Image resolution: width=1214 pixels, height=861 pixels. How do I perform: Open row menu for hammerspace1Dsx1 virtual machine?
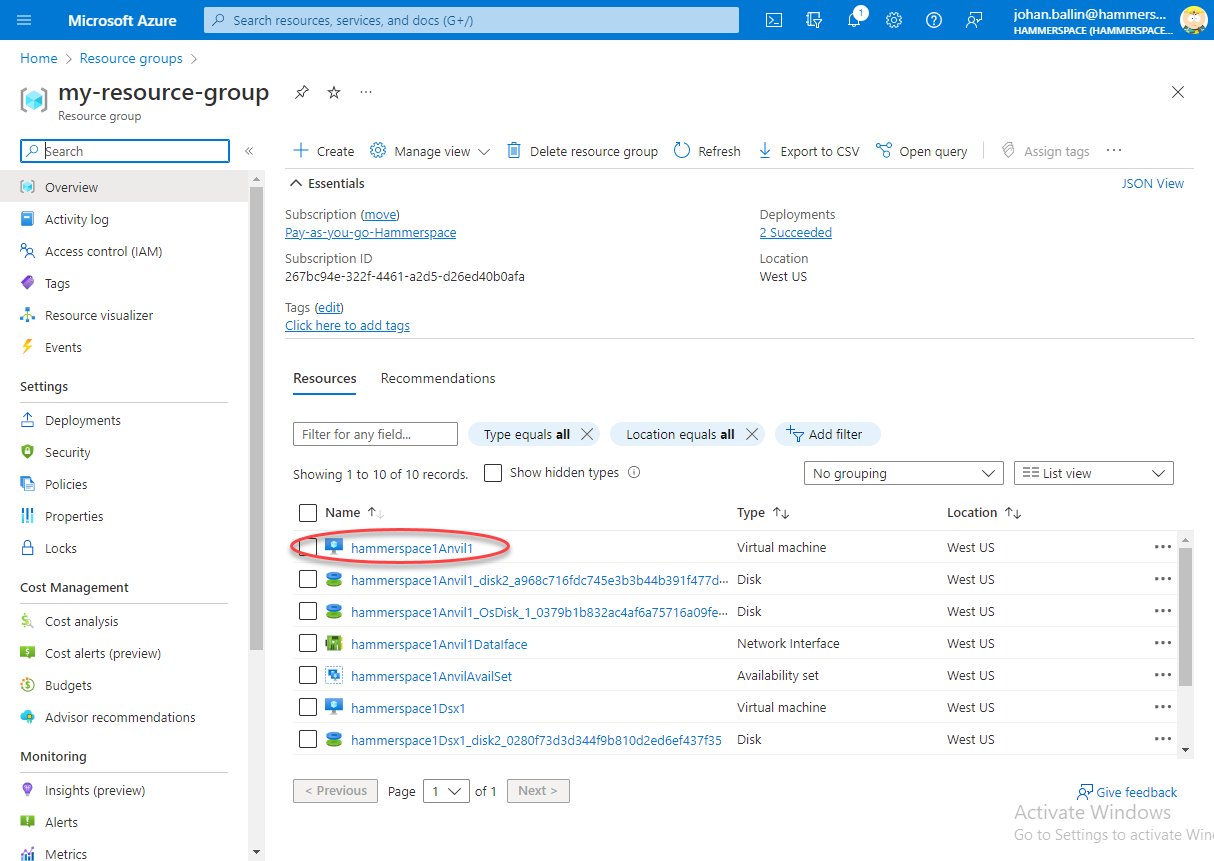(x=1162, y=707)
